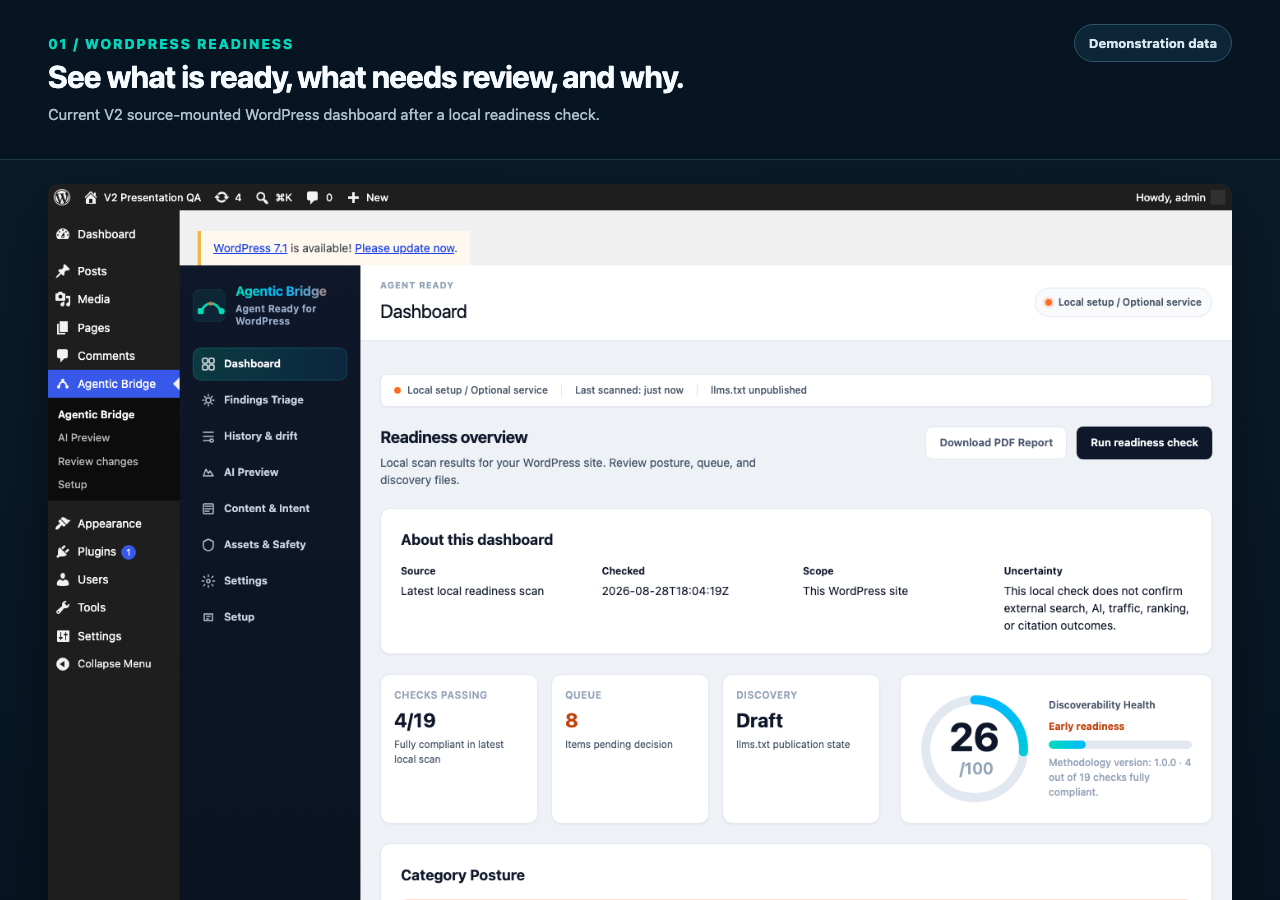Click the Discovery Draft card
This screenshot has height=900, width=1280.
801,749
